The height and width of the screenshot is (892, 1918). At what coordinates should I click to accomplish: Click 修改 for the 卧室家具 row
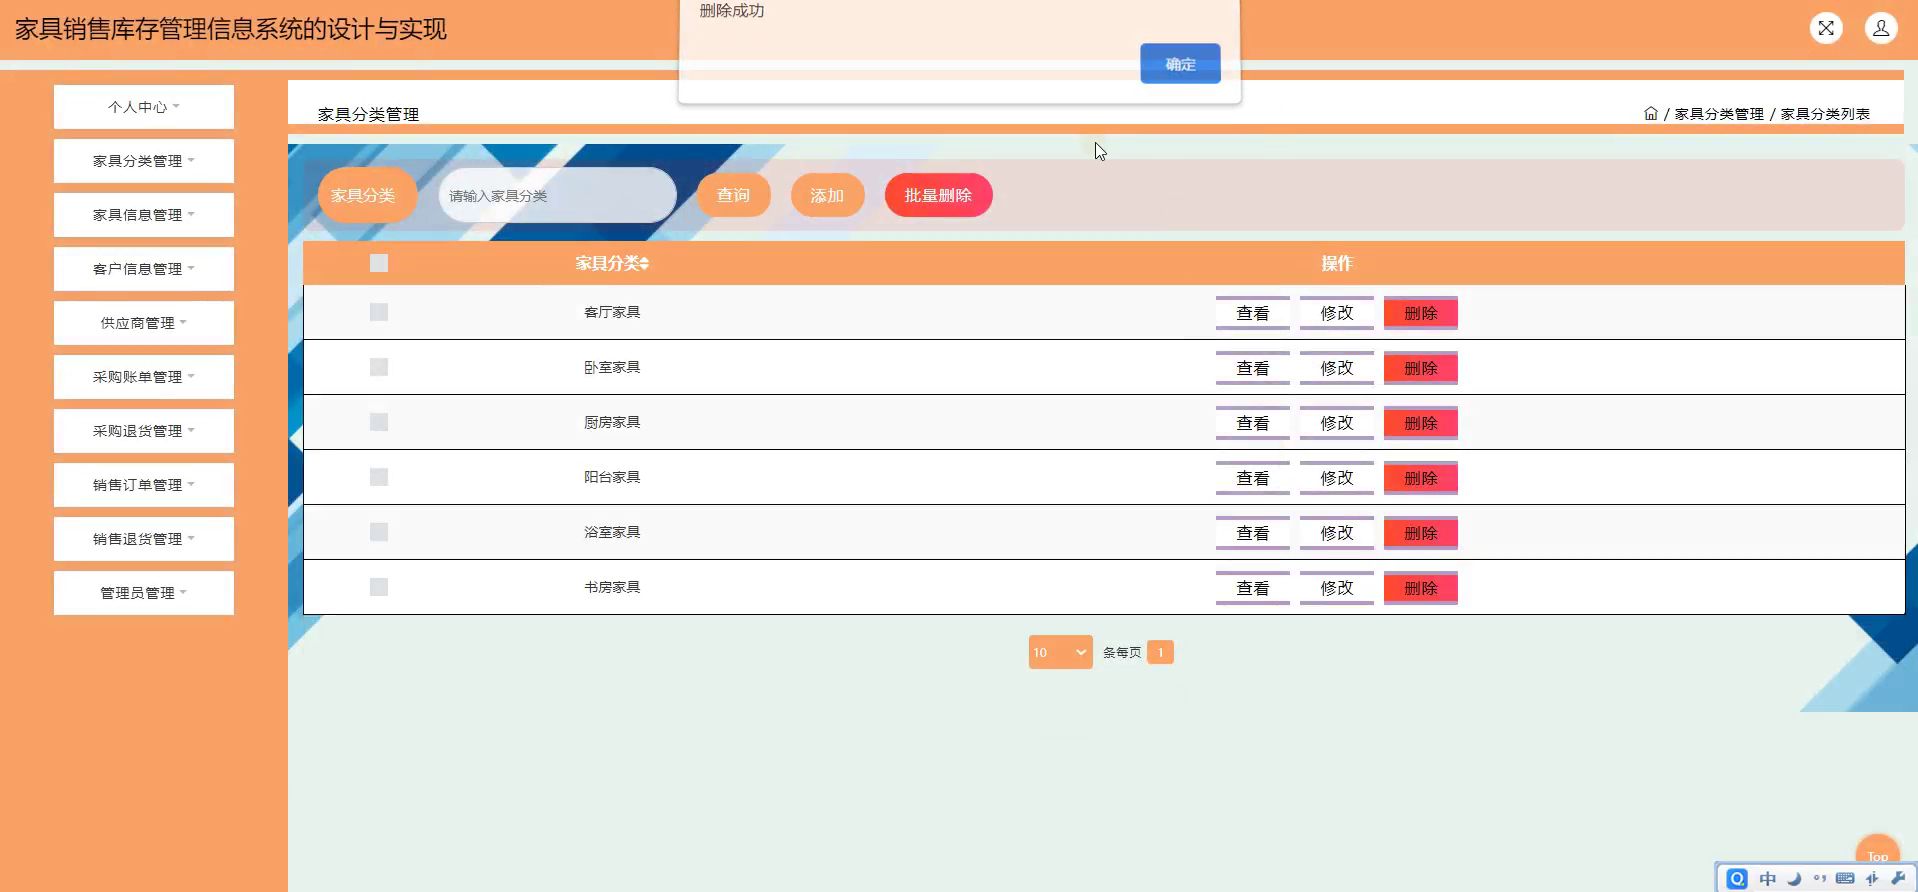[x=1337, y=368]
